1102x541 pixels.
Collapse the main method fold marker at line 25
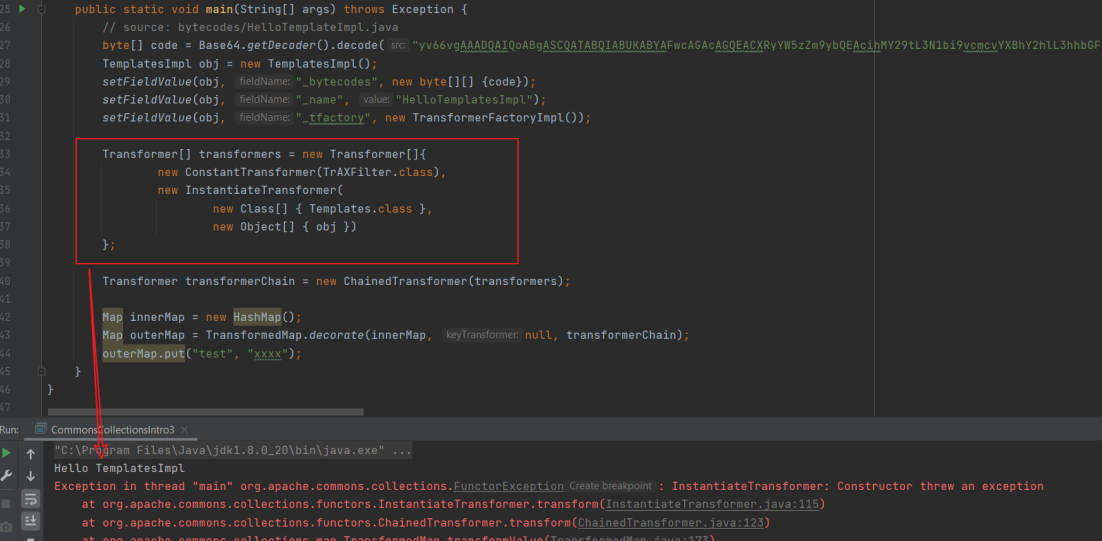click(x=41, y=10)
